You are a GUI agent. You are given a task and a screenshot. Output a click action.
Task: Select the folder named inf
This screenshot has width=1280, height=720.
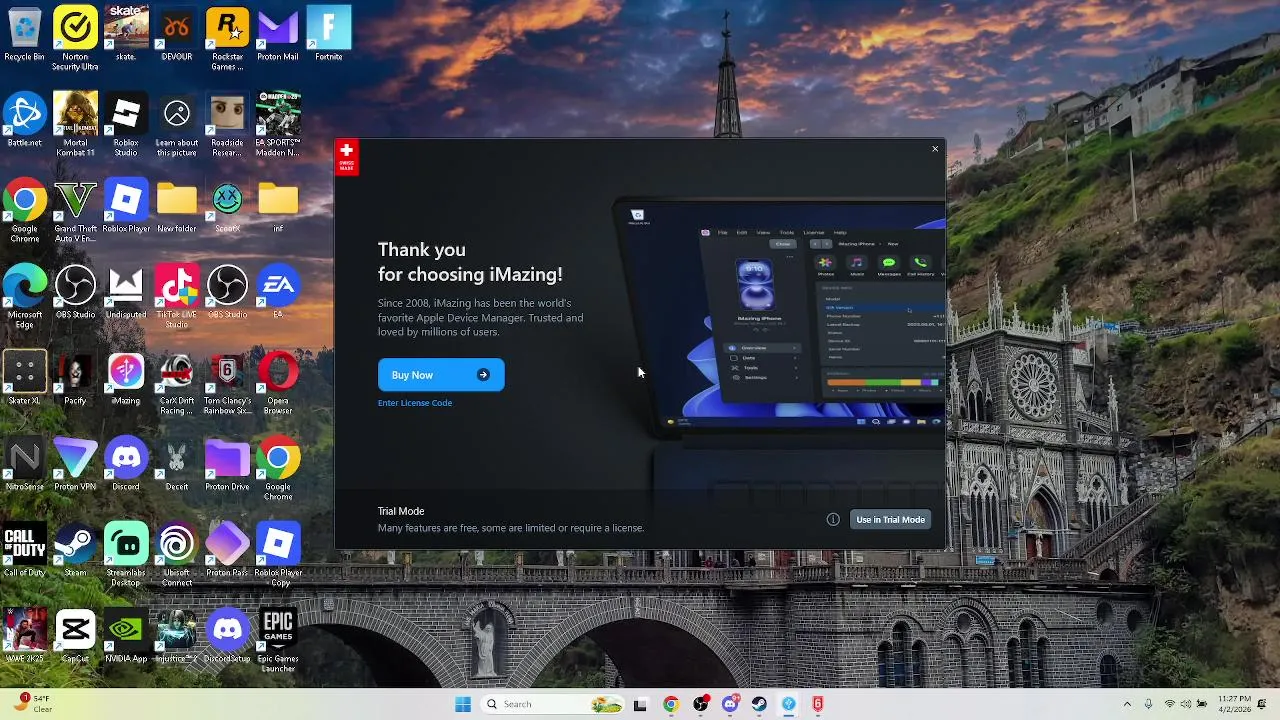point(278,207)
